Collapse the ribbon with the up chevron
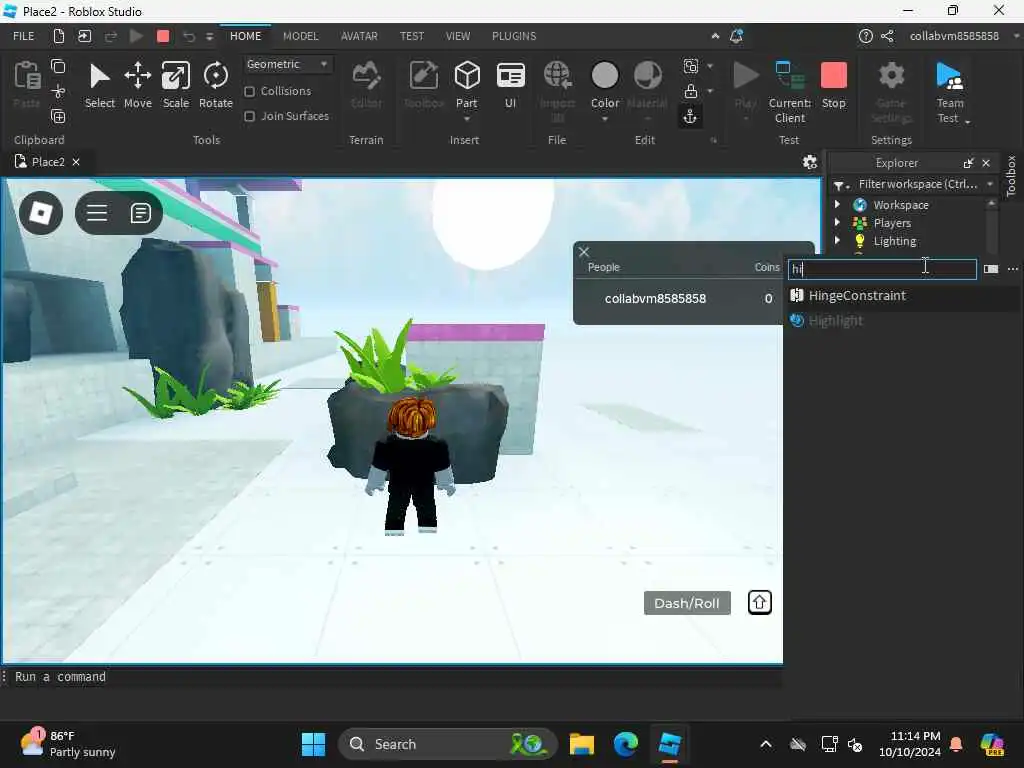The width and height of the screenshot is (1024, 768). click(715, 37)
